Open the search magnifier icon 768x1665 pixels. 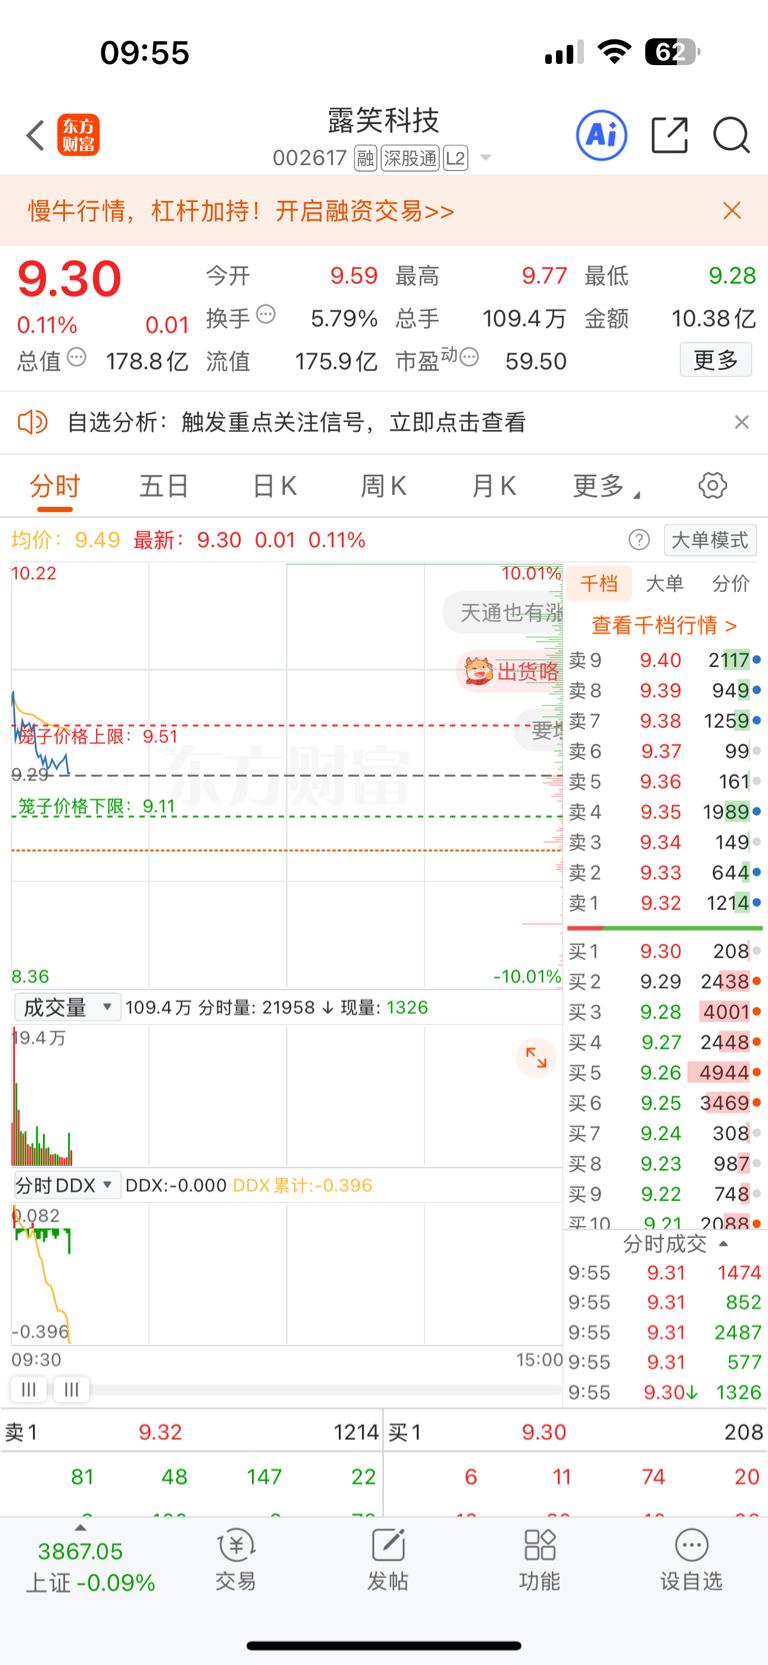pos(731,135)
